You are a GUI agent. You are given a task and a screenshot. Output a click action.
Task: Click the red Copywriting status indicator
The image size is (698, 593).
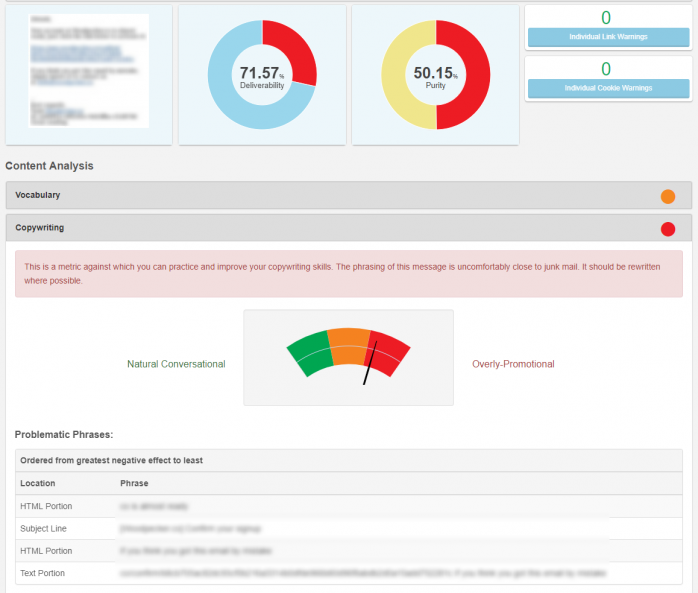click(668, 229)
